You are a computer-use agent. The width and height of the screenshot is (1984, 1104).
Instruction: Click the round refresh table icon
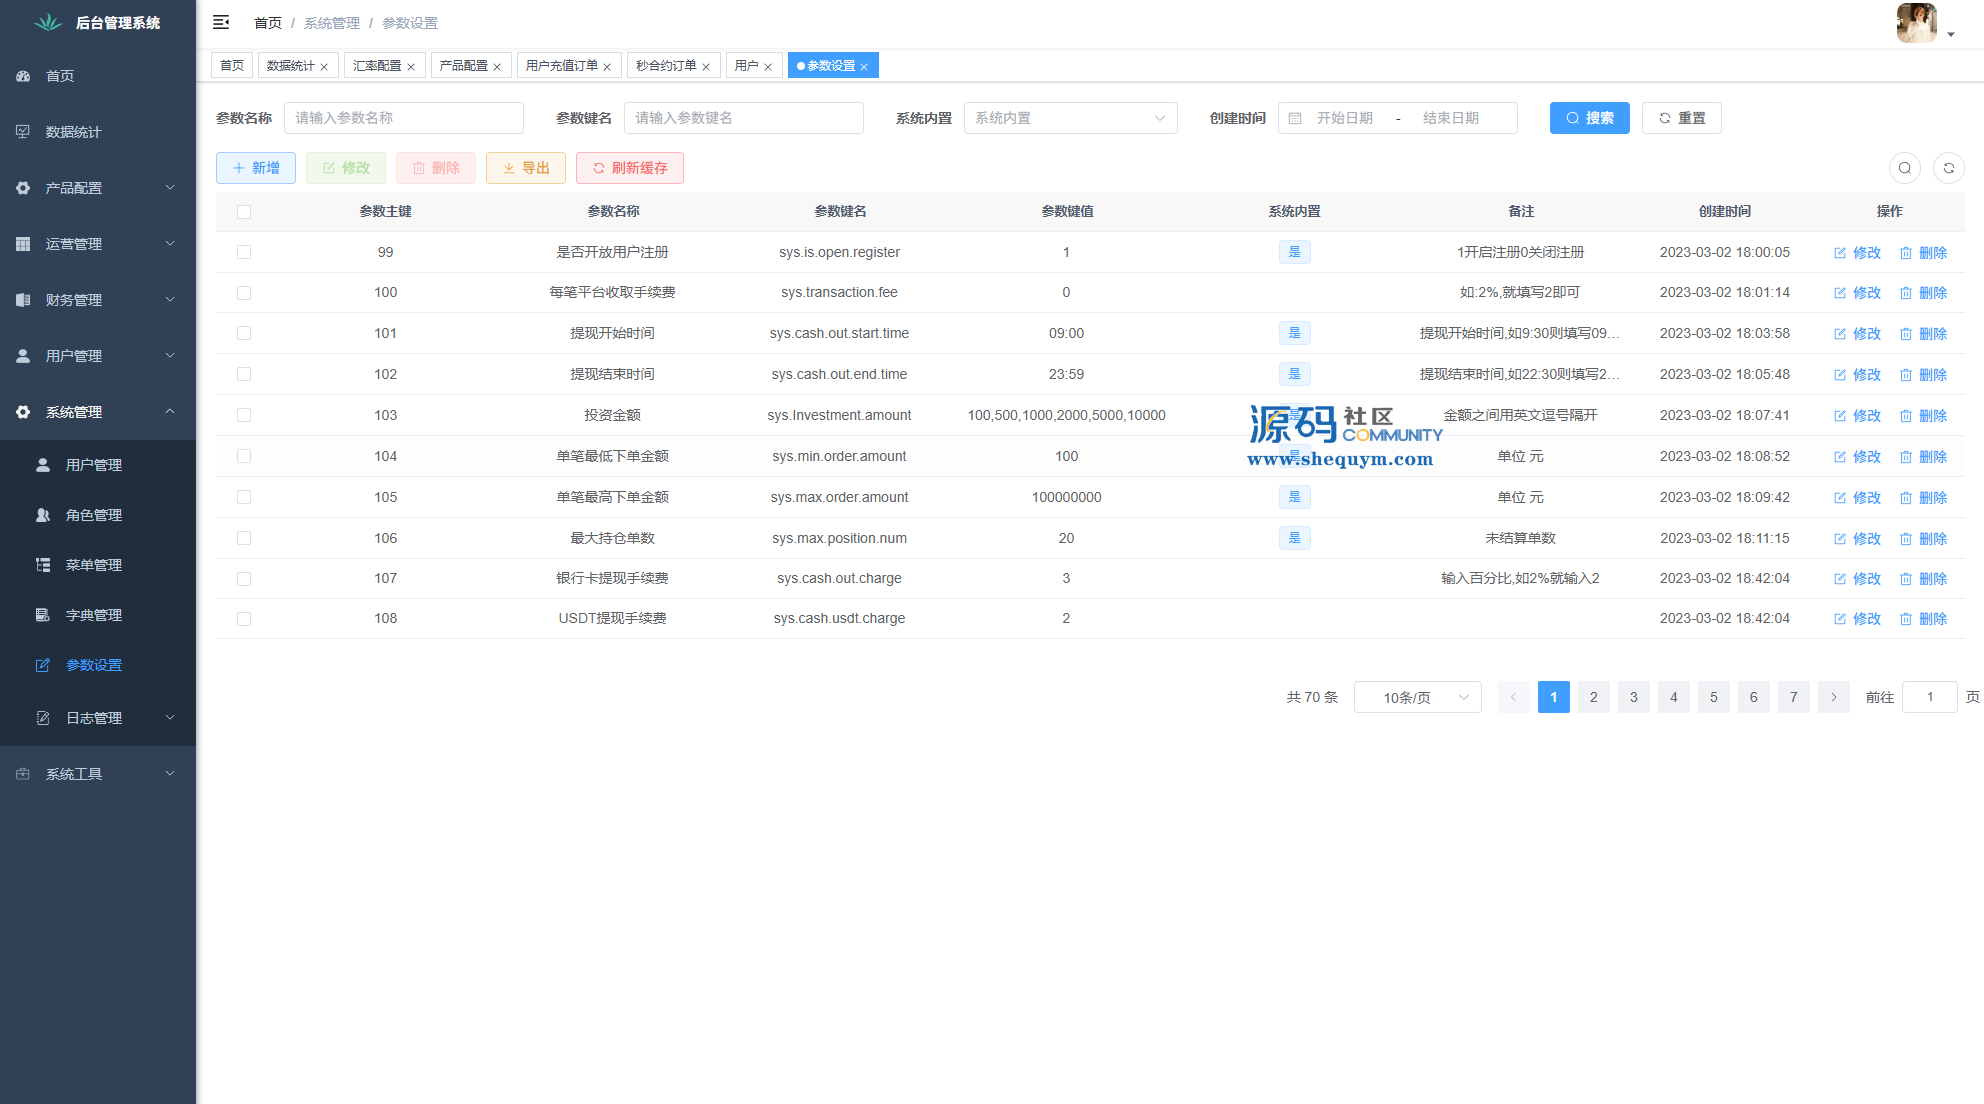click(1948, 168)
